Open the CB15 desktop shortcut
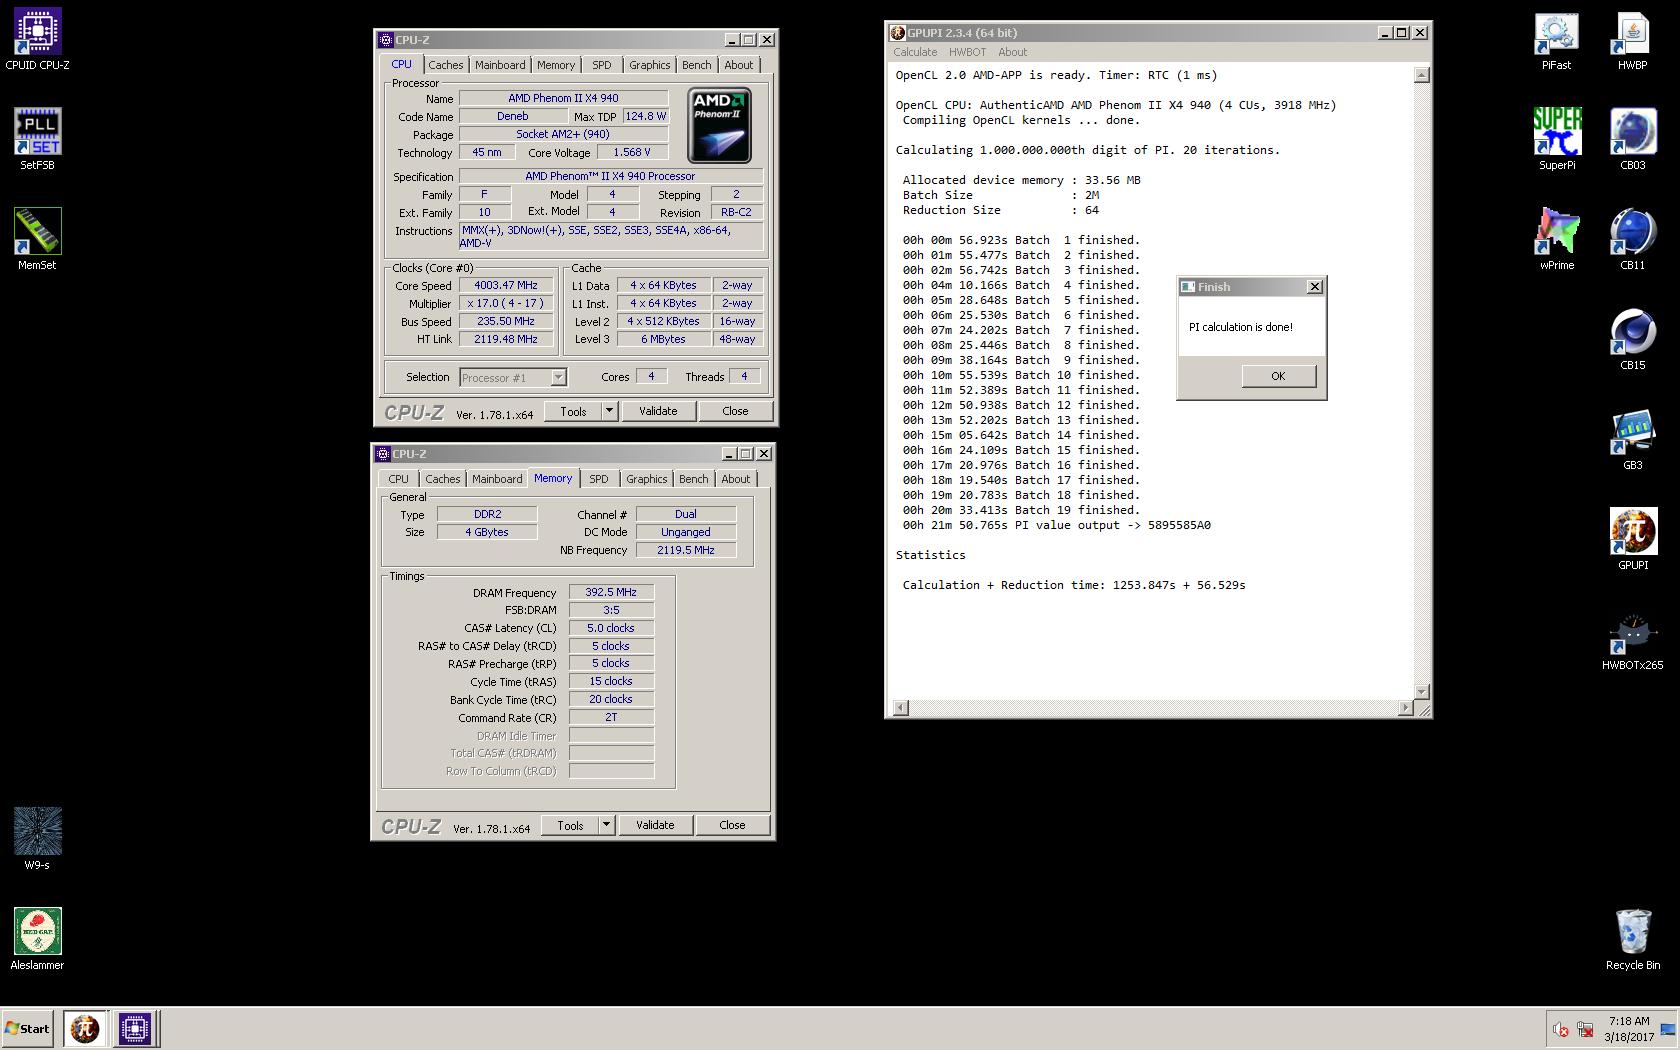Viewport: 1680px width, 1050px height. (1632, 340)
